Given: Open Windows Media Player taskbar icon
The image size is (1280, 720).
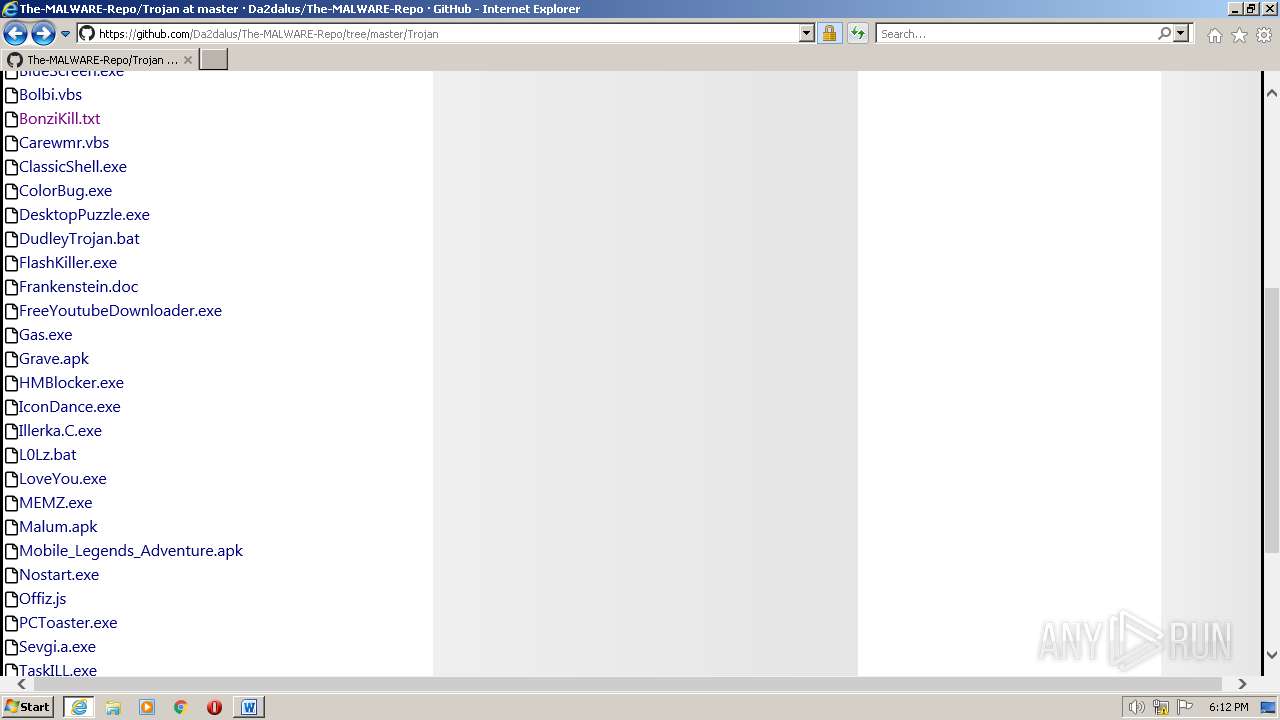Looking at the screenshot, I should click(147, 707).
